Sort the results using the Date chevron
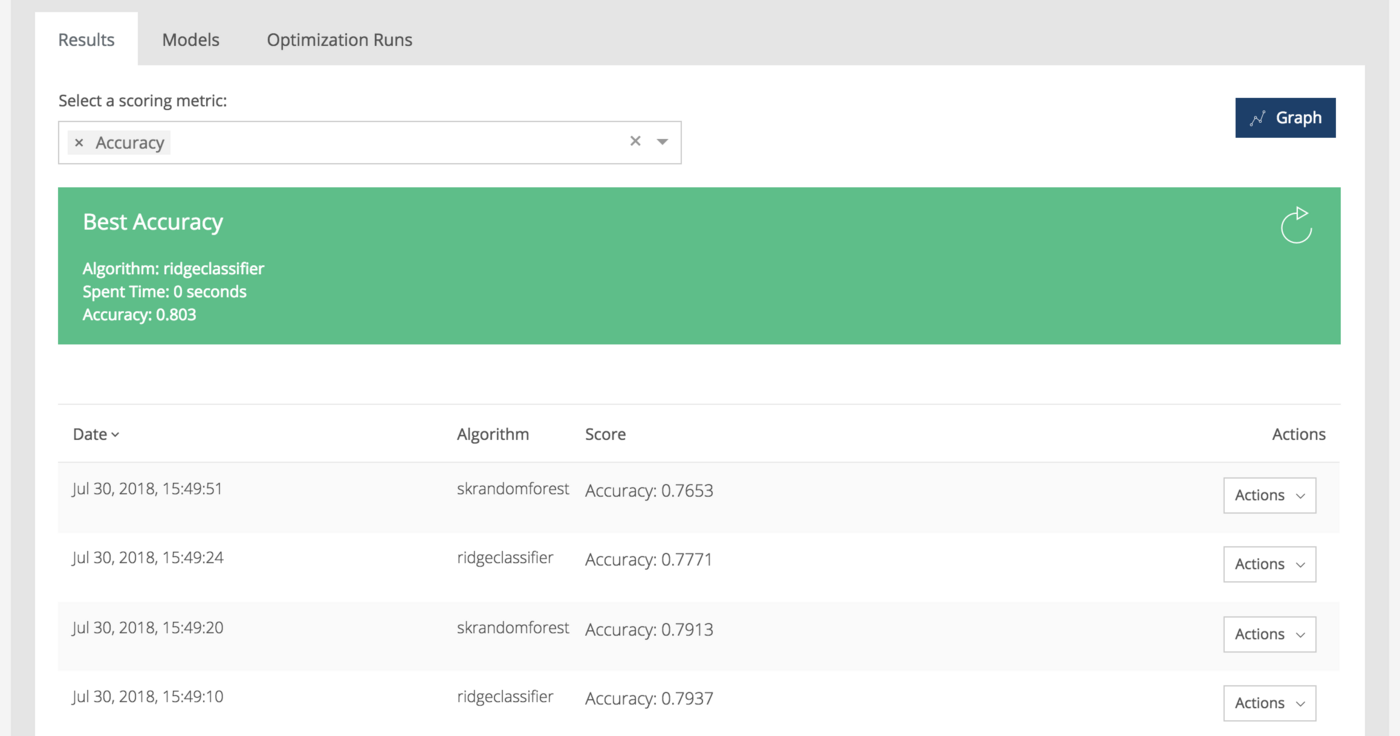1400x736 pixels. coord(115,435)
